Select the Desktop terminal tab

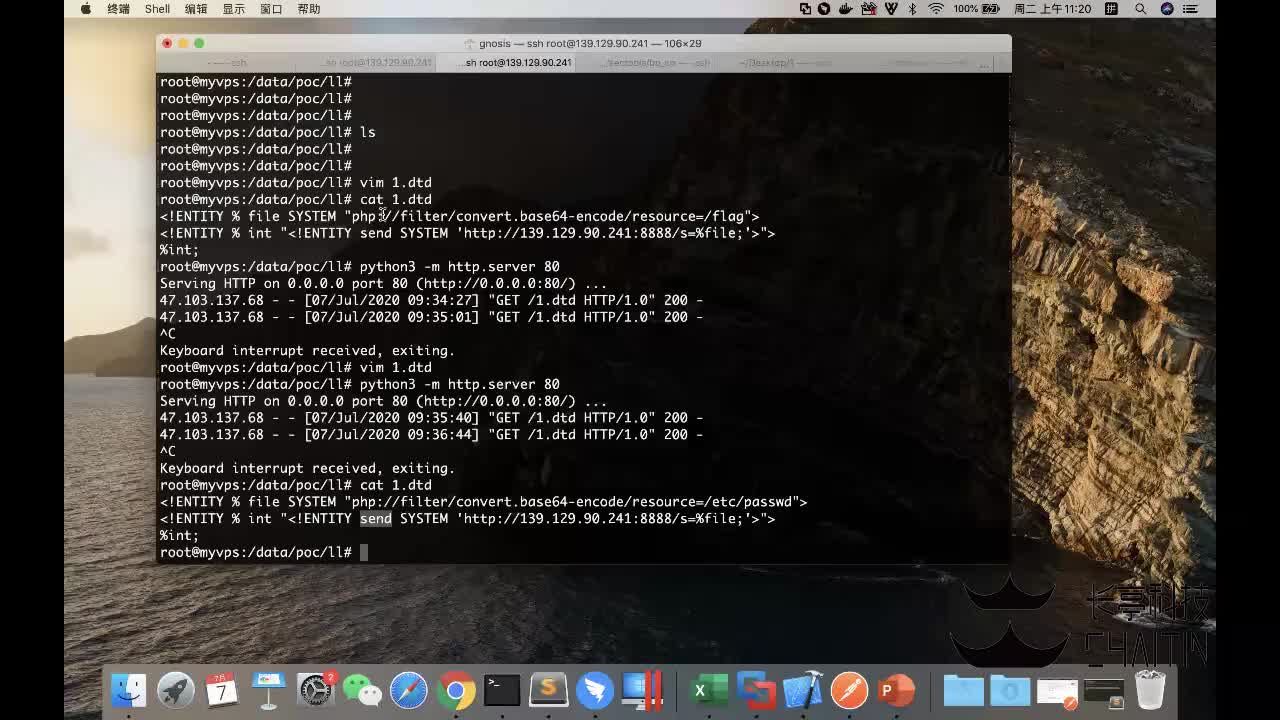(785, 63)
